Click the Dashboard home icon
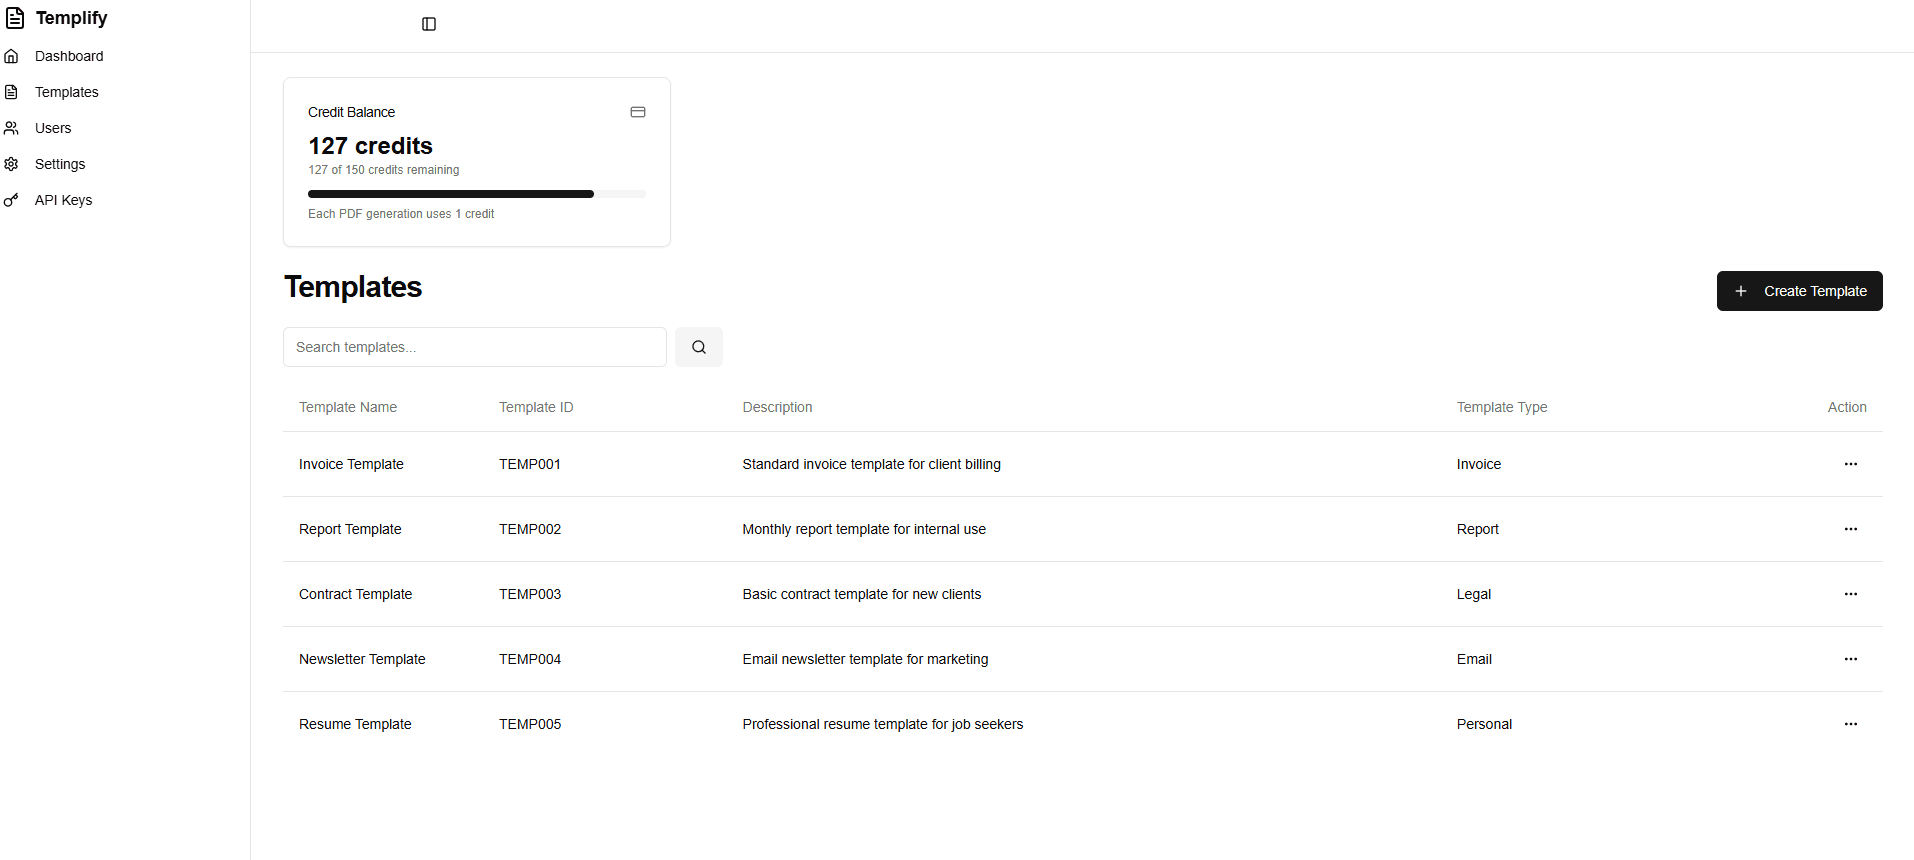 12,56
